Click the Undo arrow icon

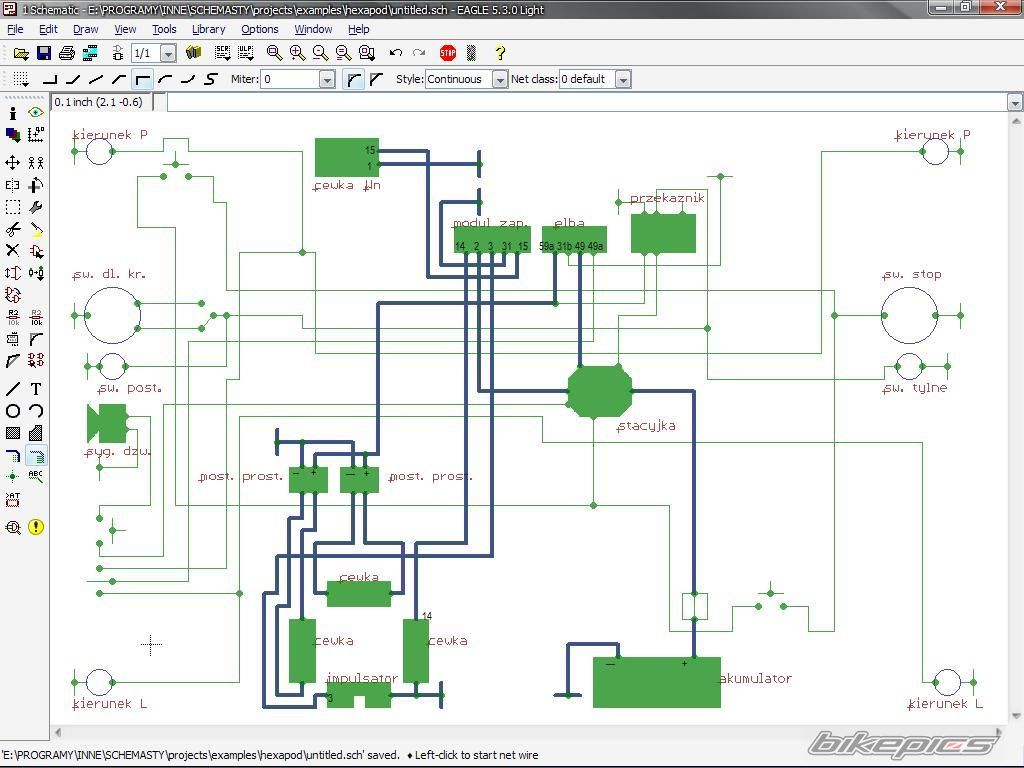coord(396,53)
